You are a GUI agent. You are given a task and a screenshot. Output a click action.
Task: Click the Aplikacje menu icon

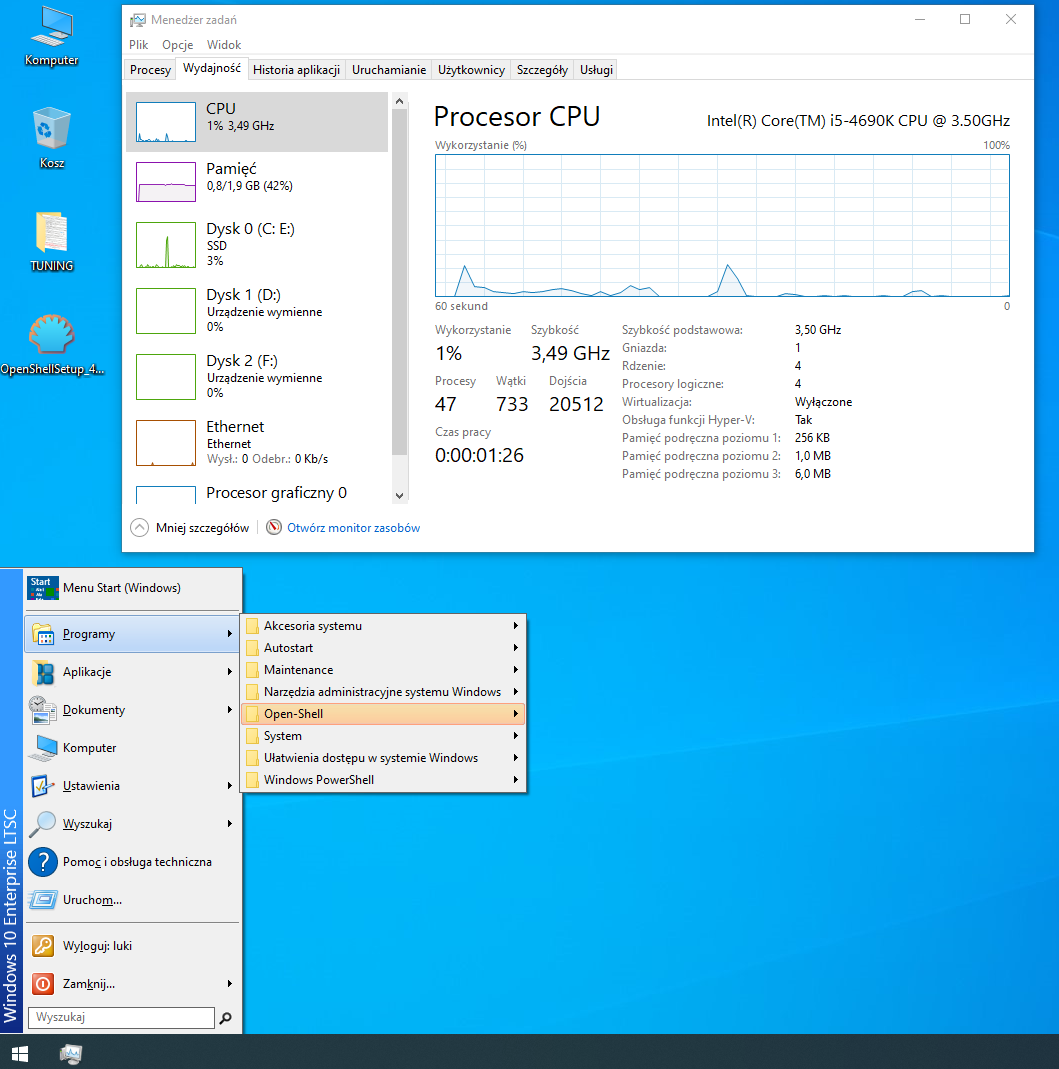coord(44,672)
